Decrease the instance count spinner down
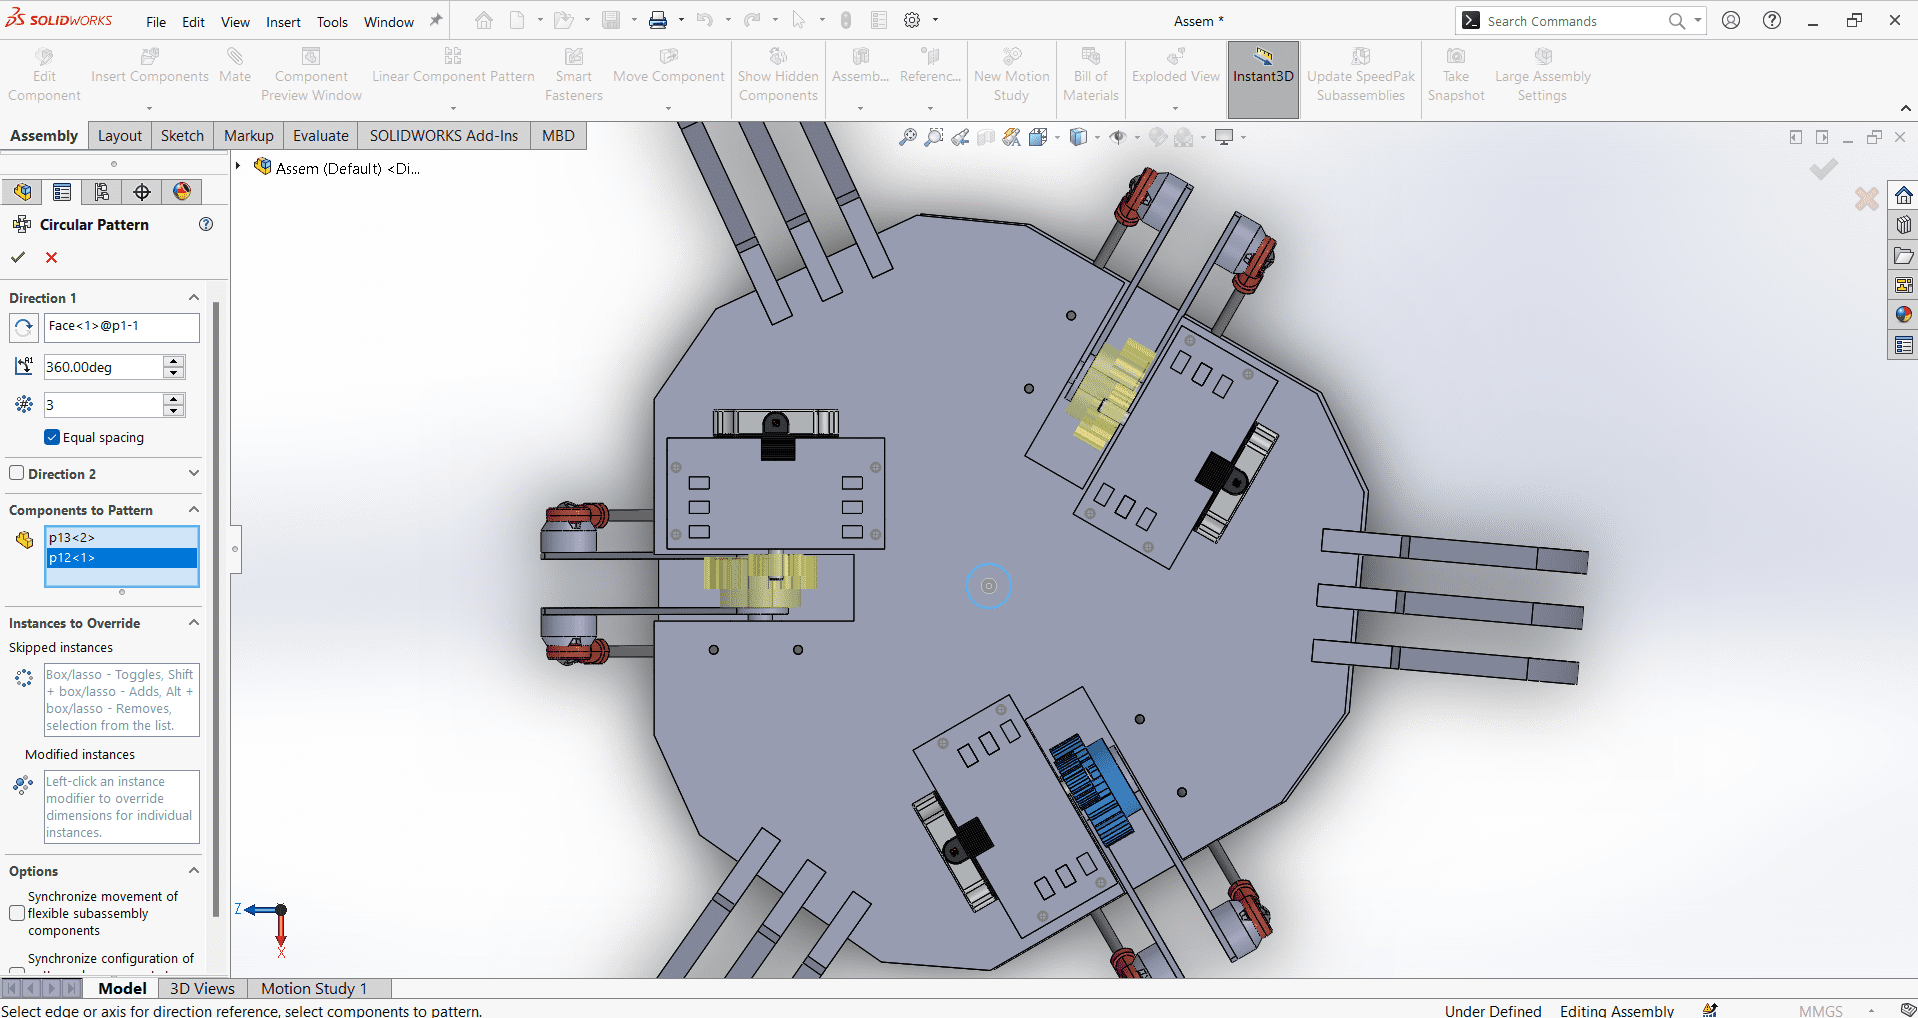Screen dimensions: 1918x1018 (x=174, y=411)
